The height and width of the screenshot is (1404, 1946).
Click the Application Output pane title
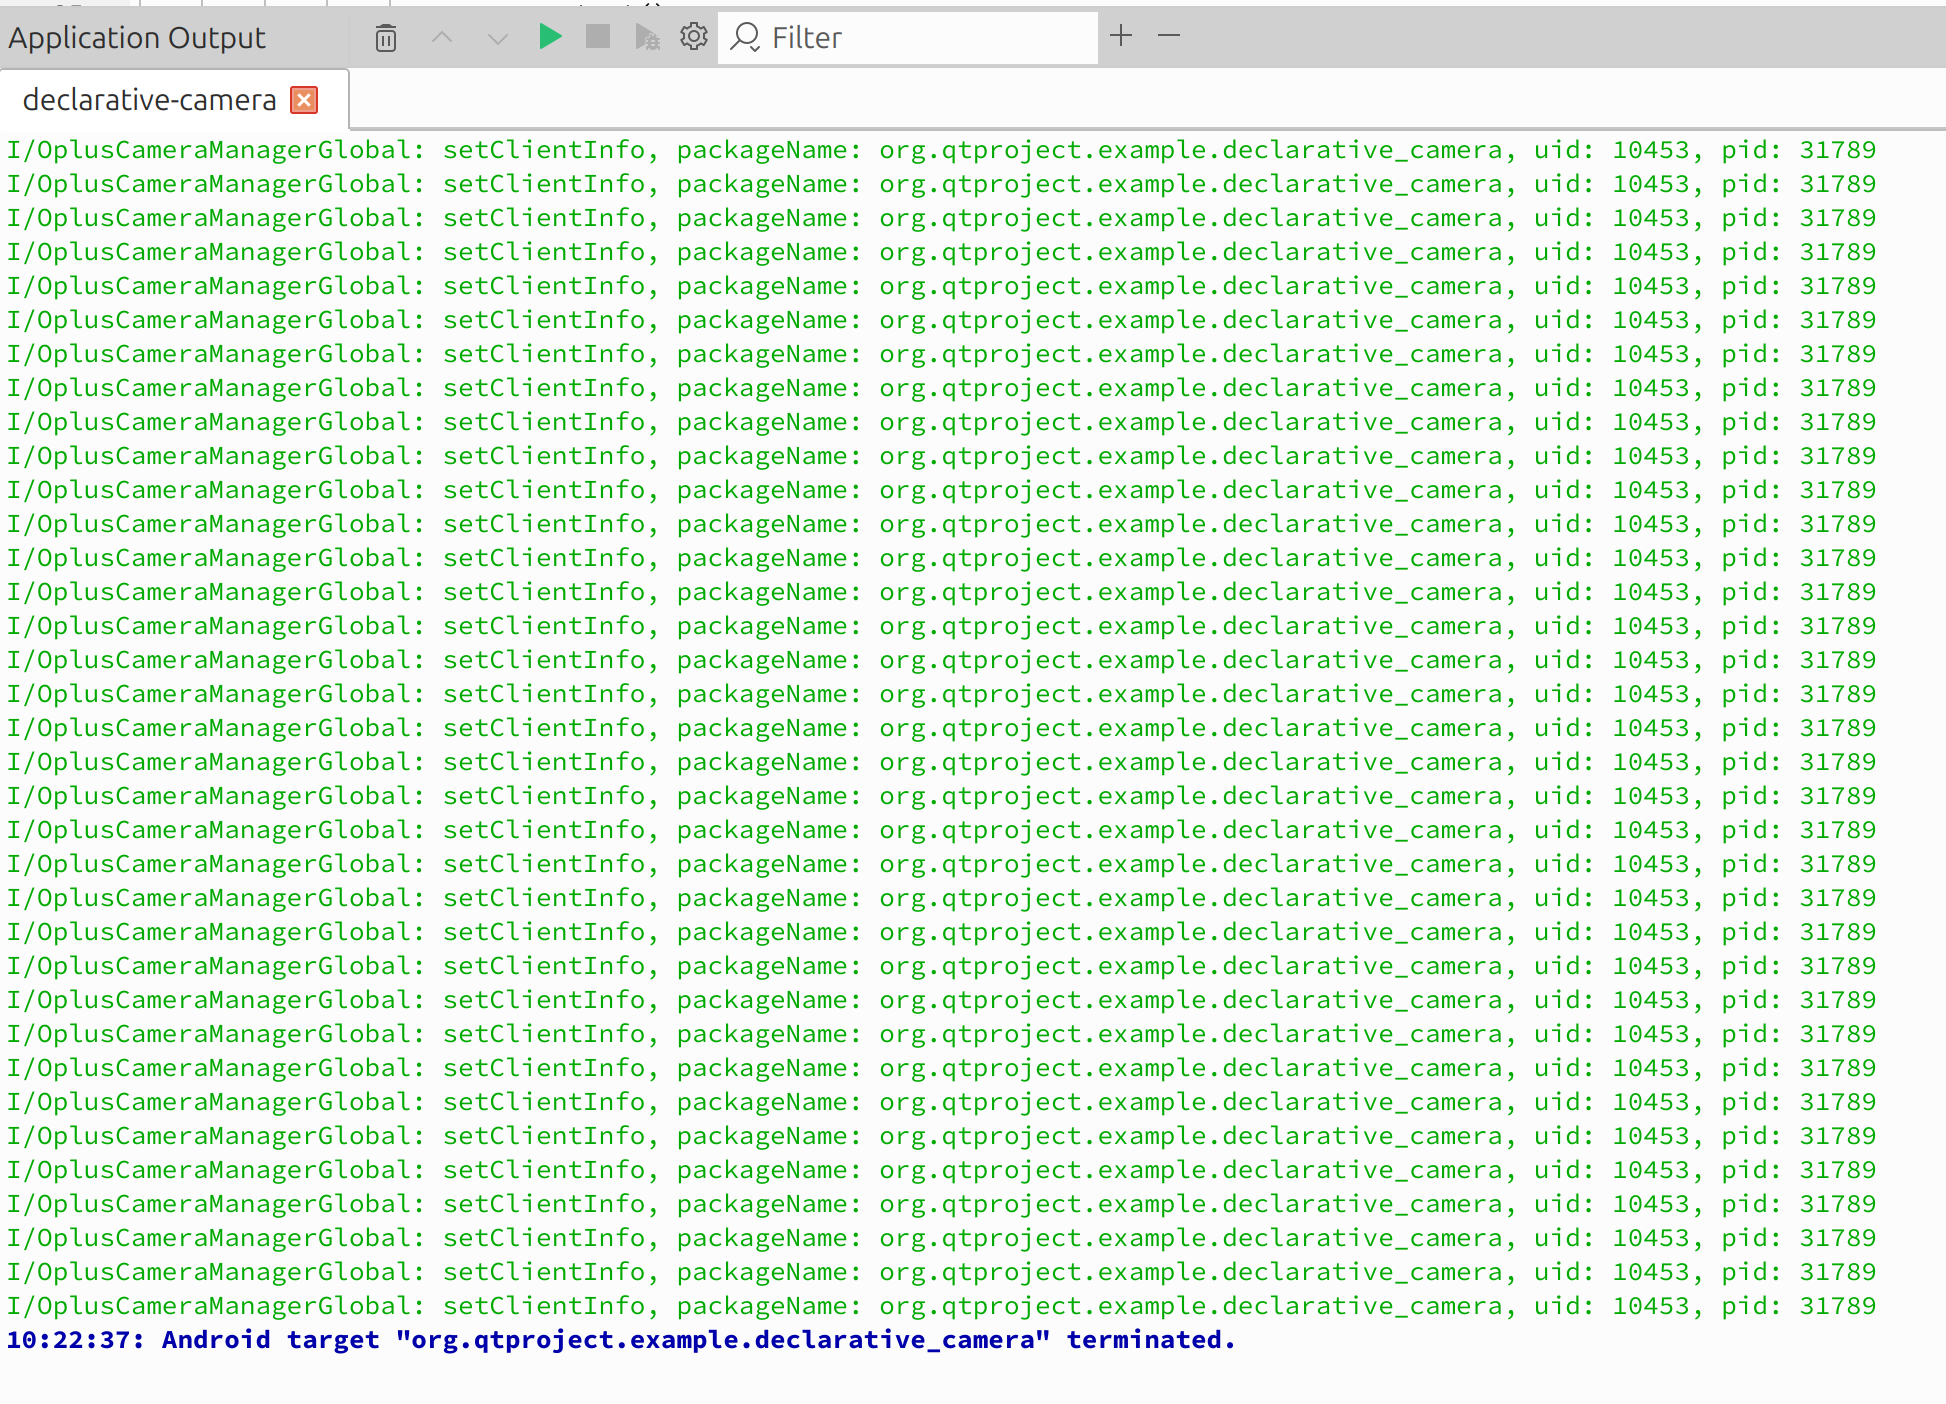point(137,38)
